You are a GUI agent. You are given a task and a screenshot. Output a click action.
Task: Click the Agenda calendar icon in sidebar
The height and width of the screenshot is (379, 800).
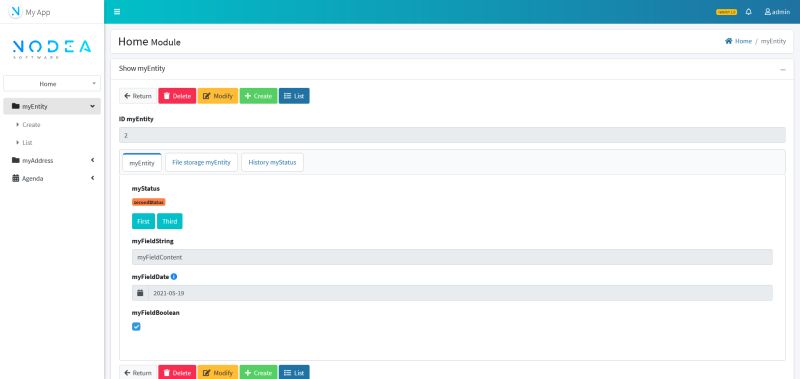(16, 179)
